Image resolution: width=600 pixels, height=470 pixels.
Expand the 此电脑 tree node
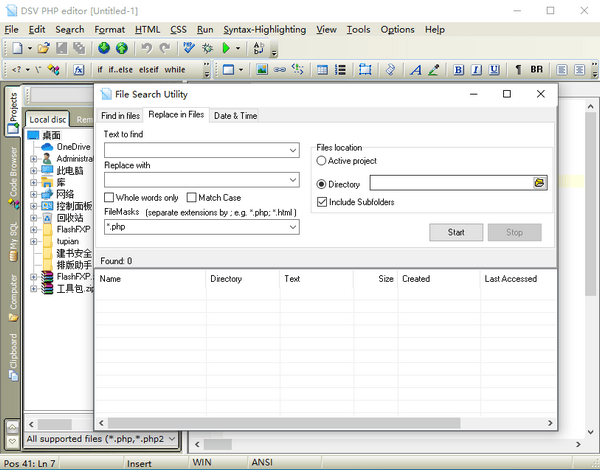point(34,171)
